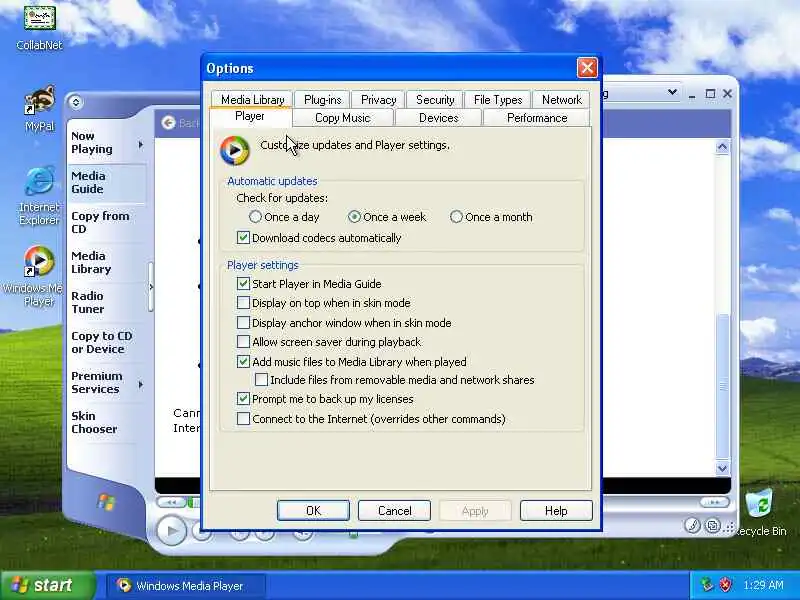Viewport: 800px width, 600px height.
Task: Expand the Premium Services submenu arrow
Action: coord(141,384)
